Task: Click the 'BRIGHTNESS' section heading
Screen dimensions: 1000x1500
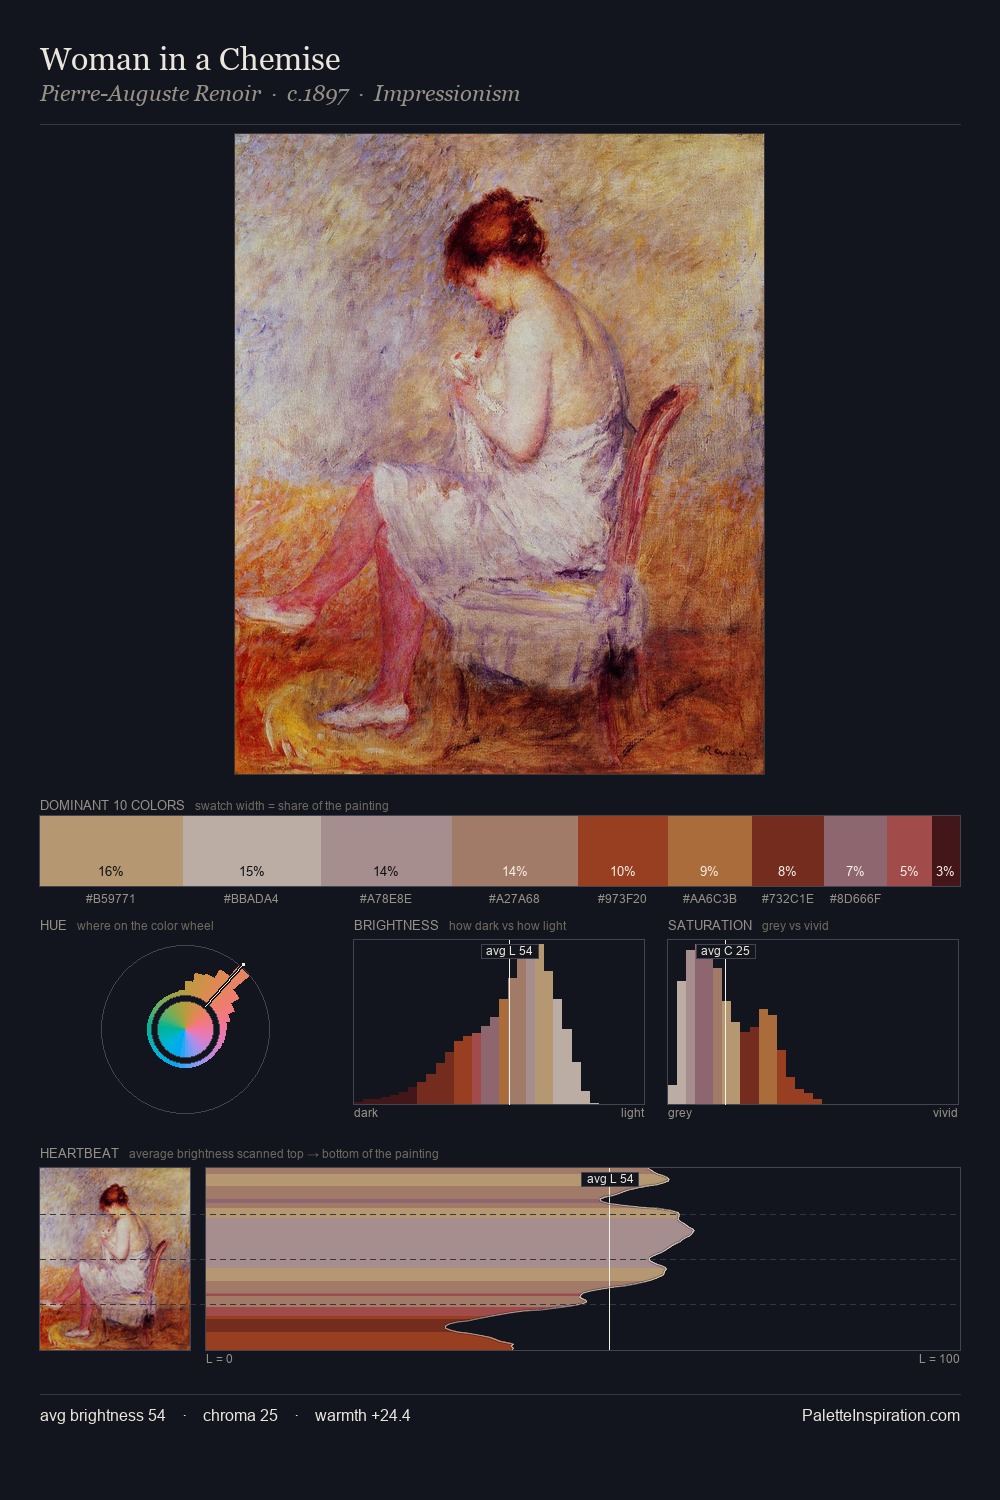Action: [x=396, y=925]
